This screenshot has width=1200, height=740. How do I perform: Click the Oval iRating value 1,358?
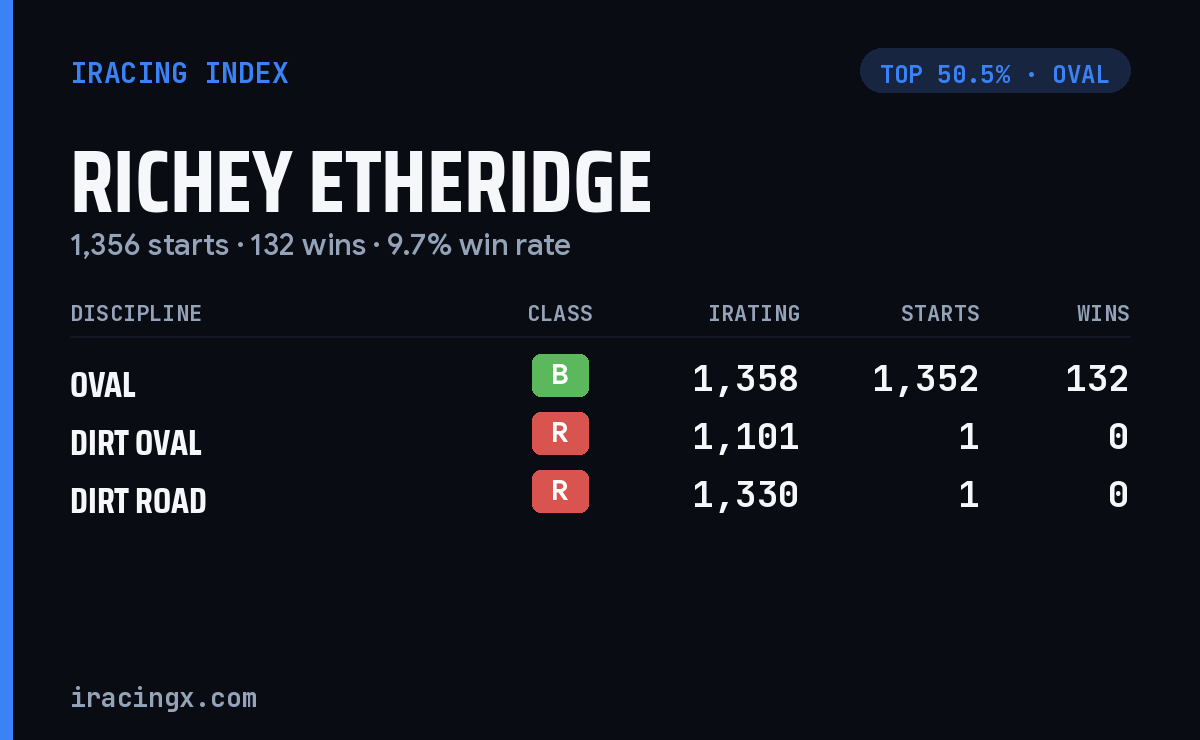[x=746, y=379]
